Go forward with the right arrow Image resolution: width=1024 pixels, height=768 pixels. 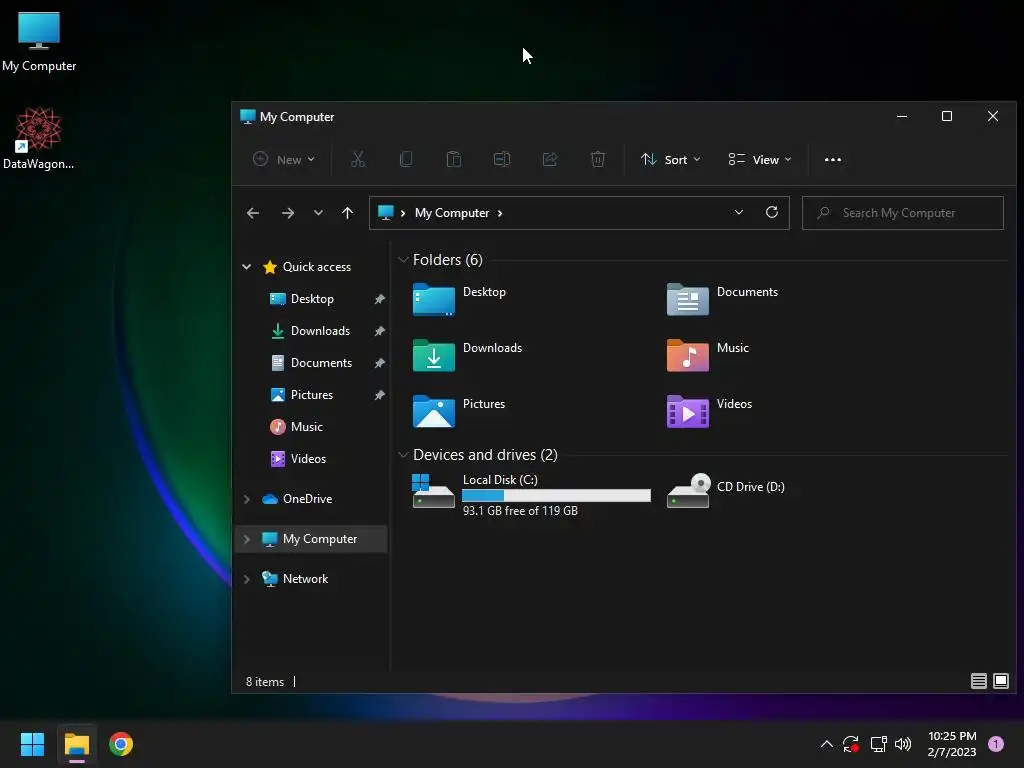[x=287, y=213]
